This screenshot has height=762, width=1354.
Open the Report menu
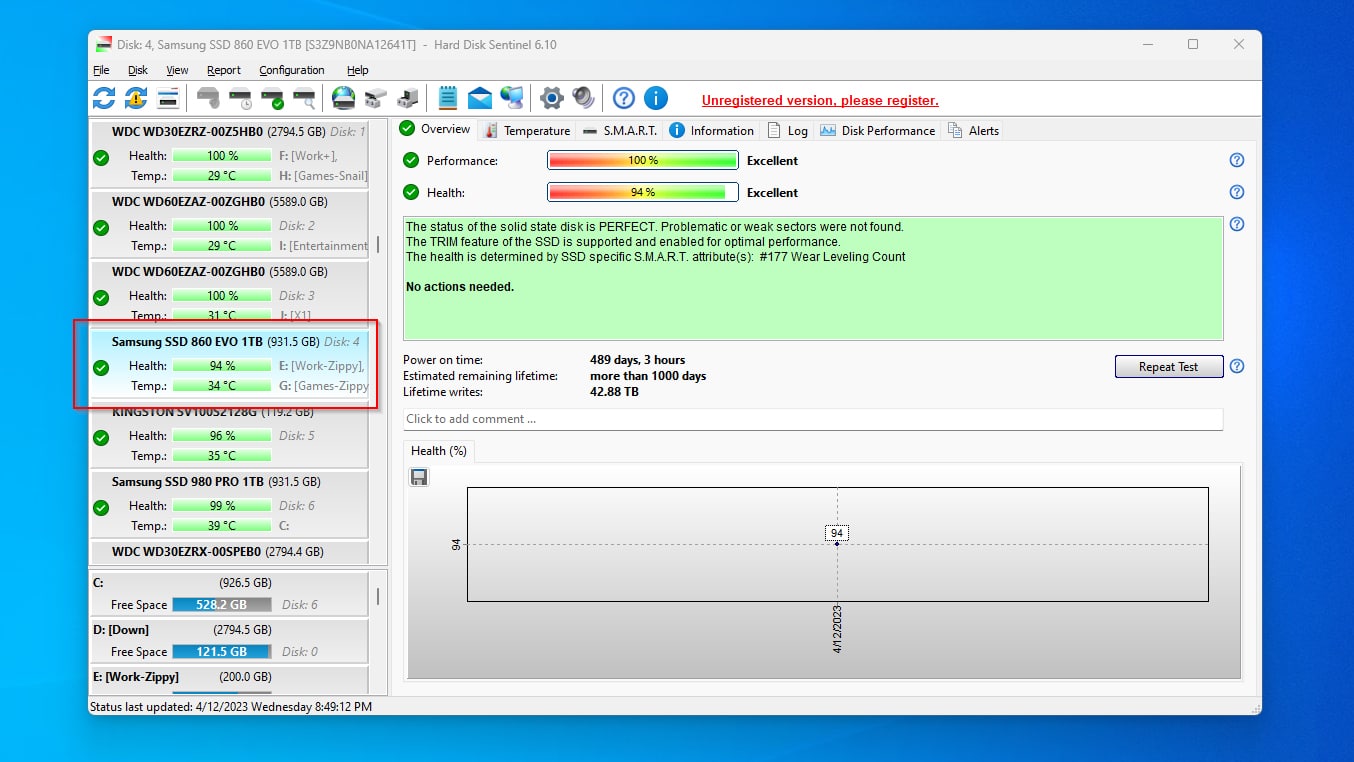click(224, 70)
